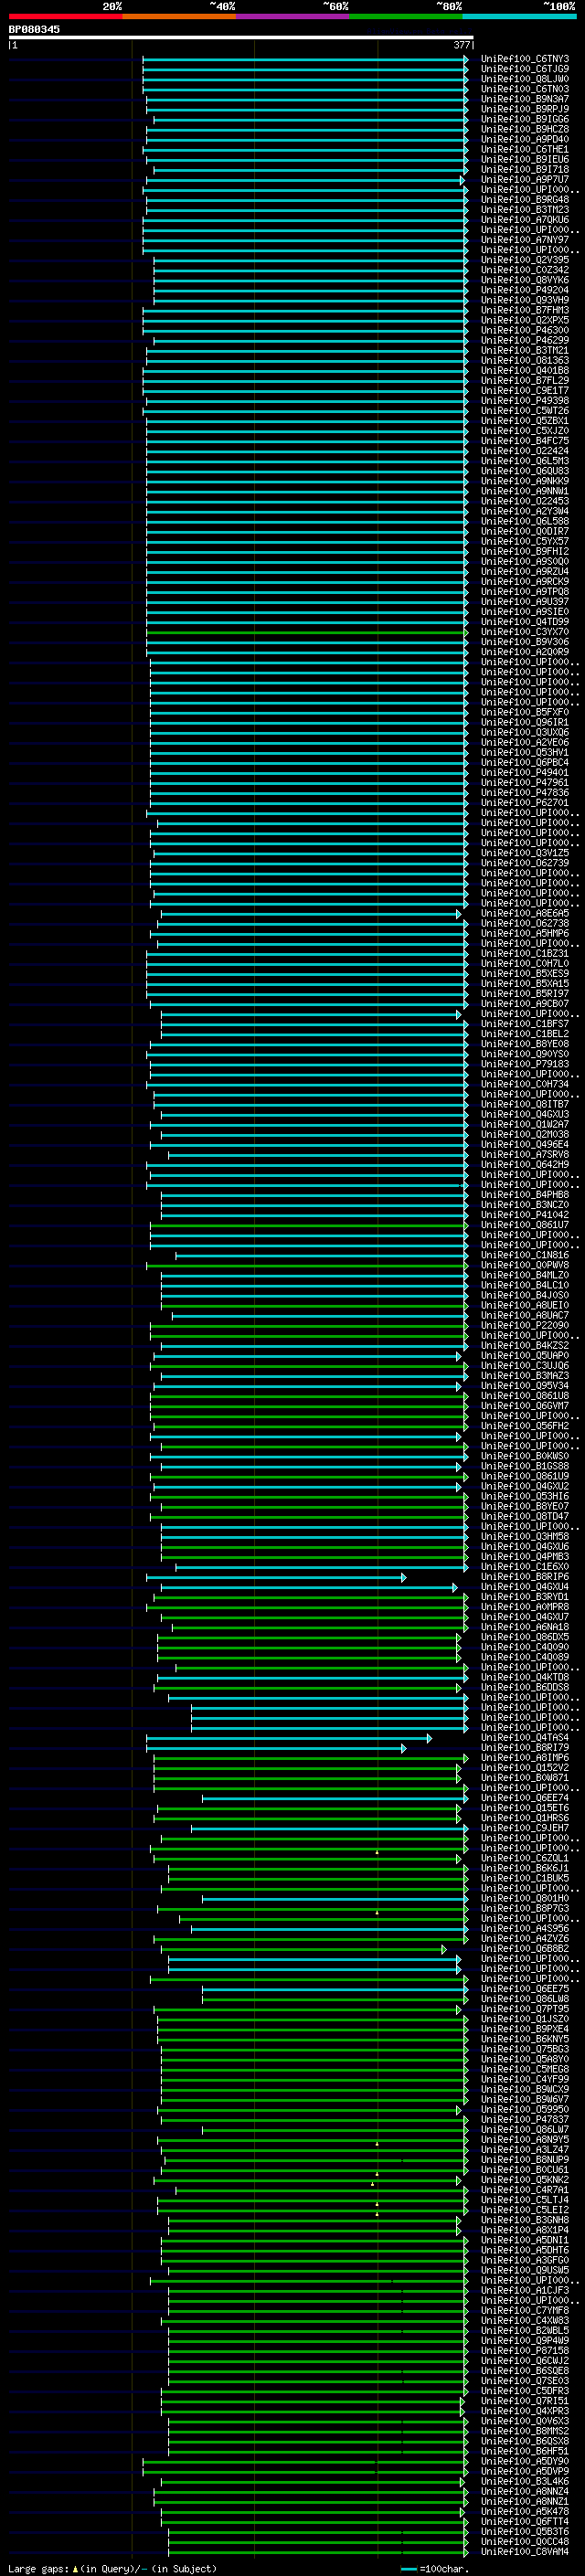
Task: Select the UniRef100_Q7PT95 label
Action: 525,2009
